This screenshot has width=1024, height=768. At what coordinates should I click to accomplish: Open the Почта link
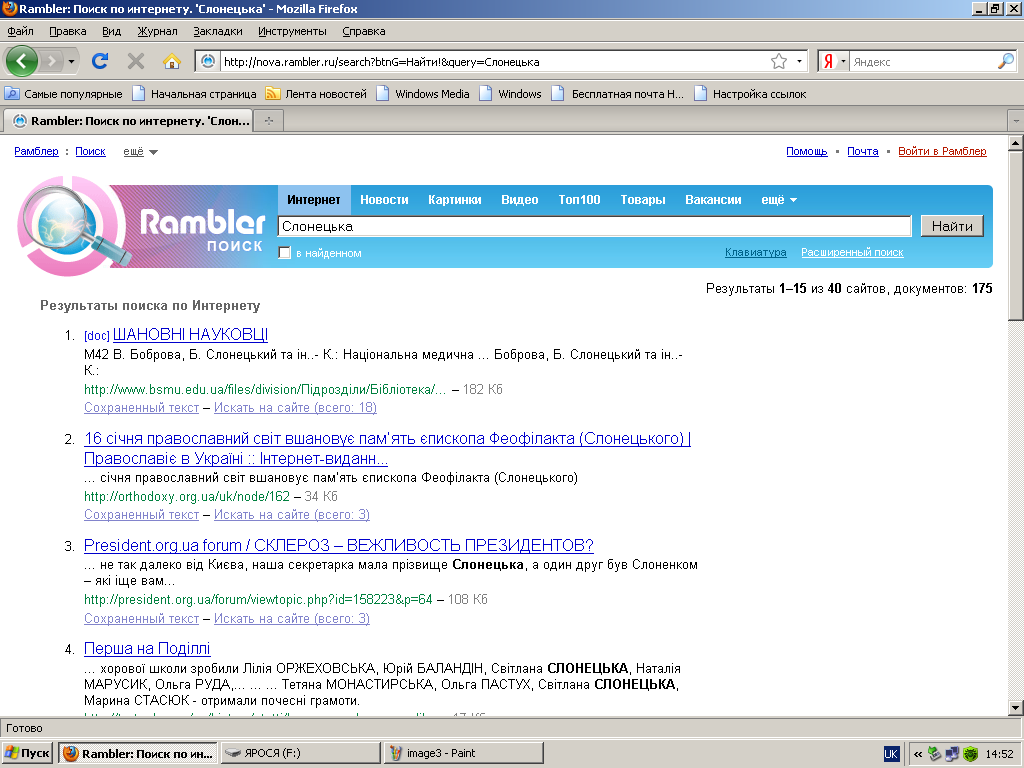pos(863,152)
